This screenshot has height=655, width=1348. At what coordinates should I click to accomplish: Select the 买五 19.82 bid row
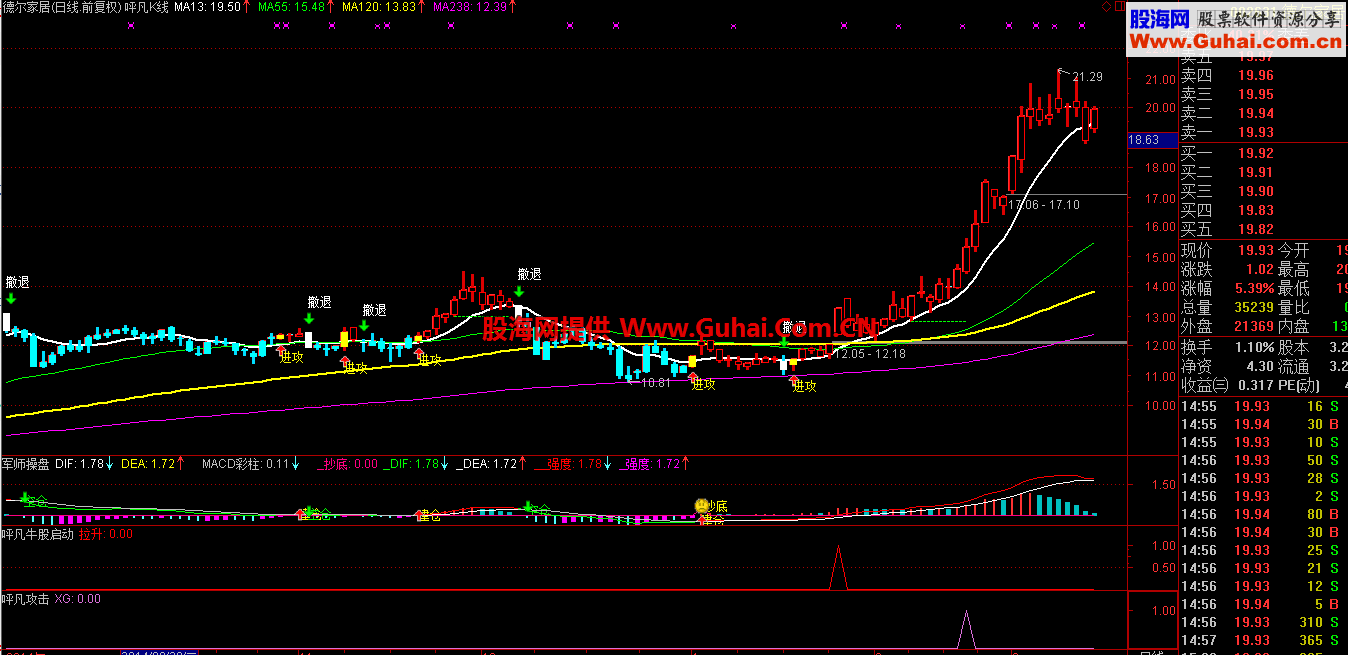coord(1263,229)
